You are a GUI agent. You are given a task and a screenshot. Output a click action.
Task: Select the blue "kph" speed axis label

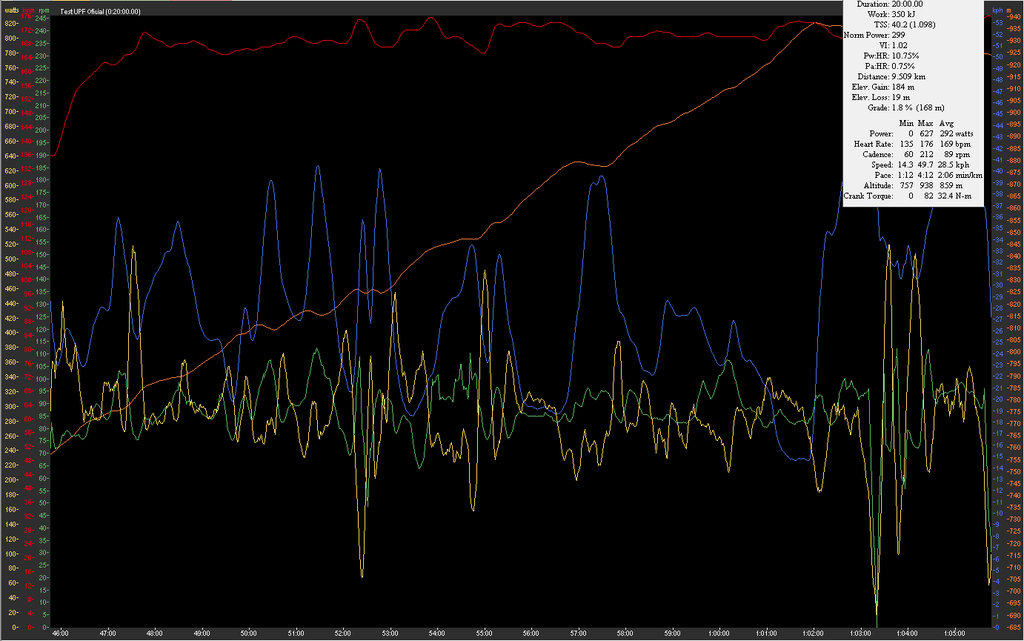click(x=995, y=11)
